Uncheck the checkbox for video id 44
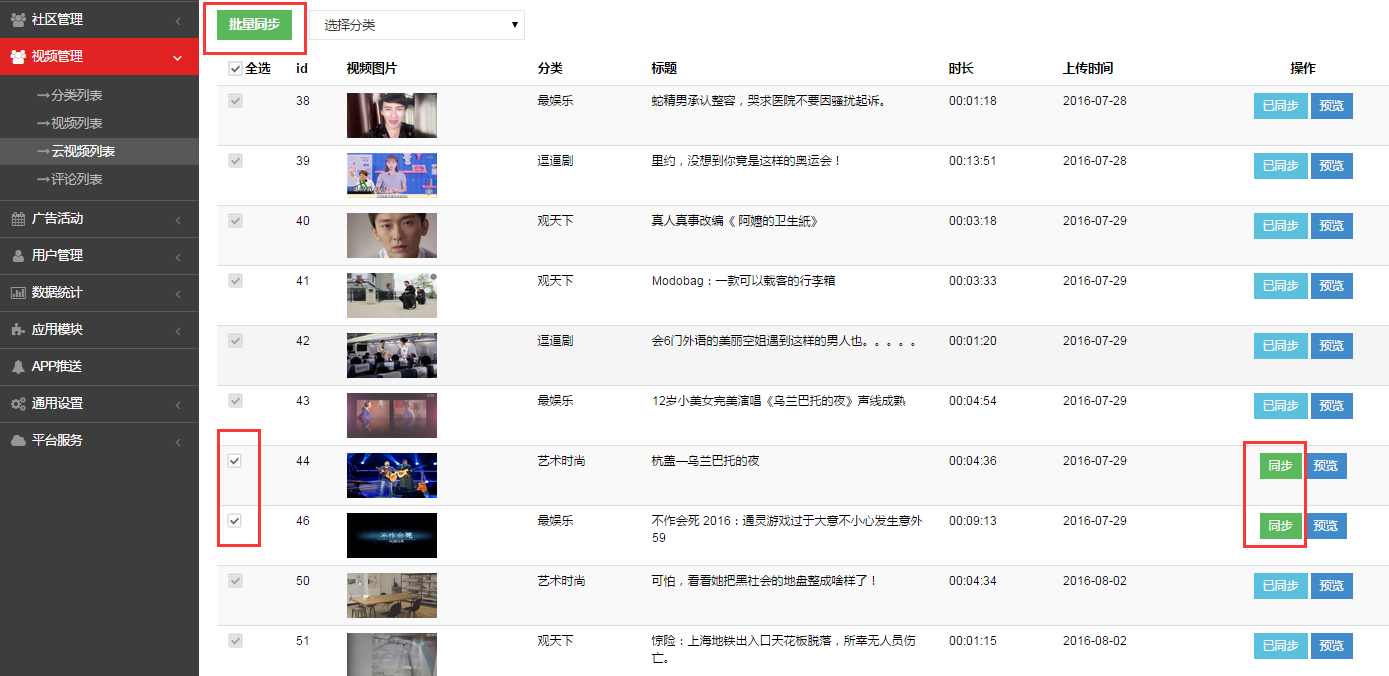 click(235, 461)
